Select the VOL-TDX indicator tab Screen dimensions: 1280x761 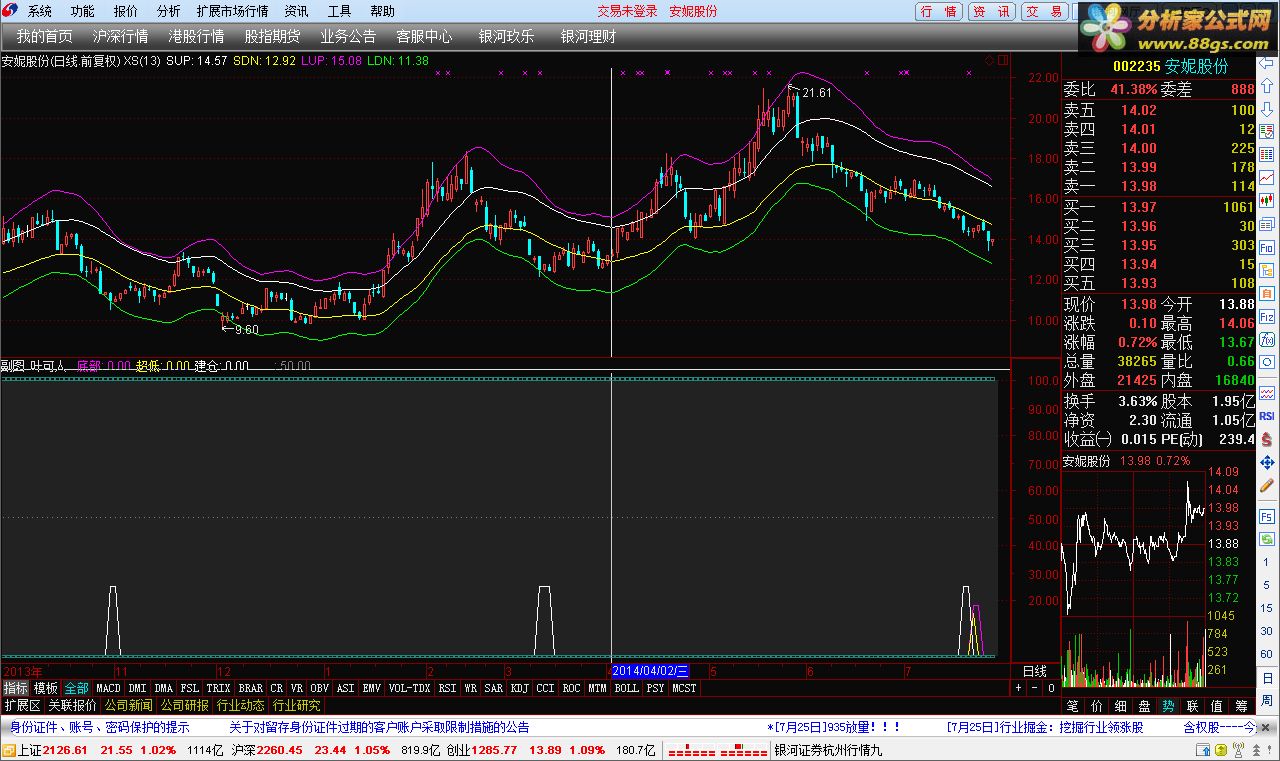[409, 688]
